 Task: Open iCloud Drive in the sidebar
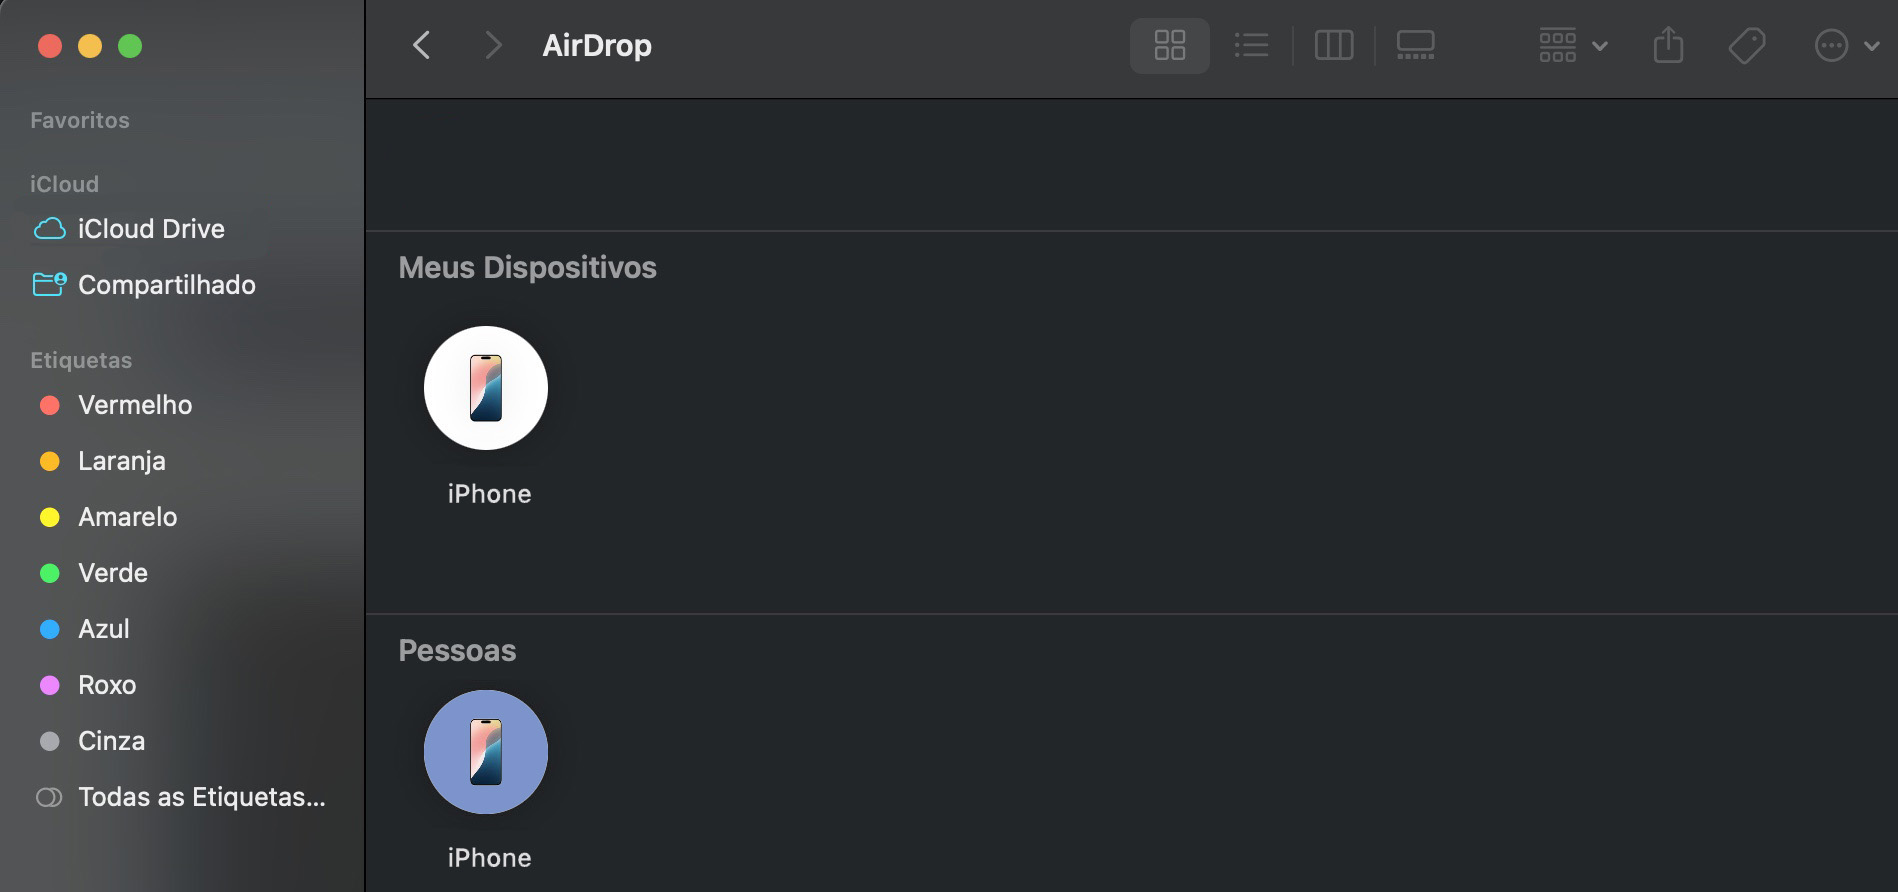click(x=151, y=228)
